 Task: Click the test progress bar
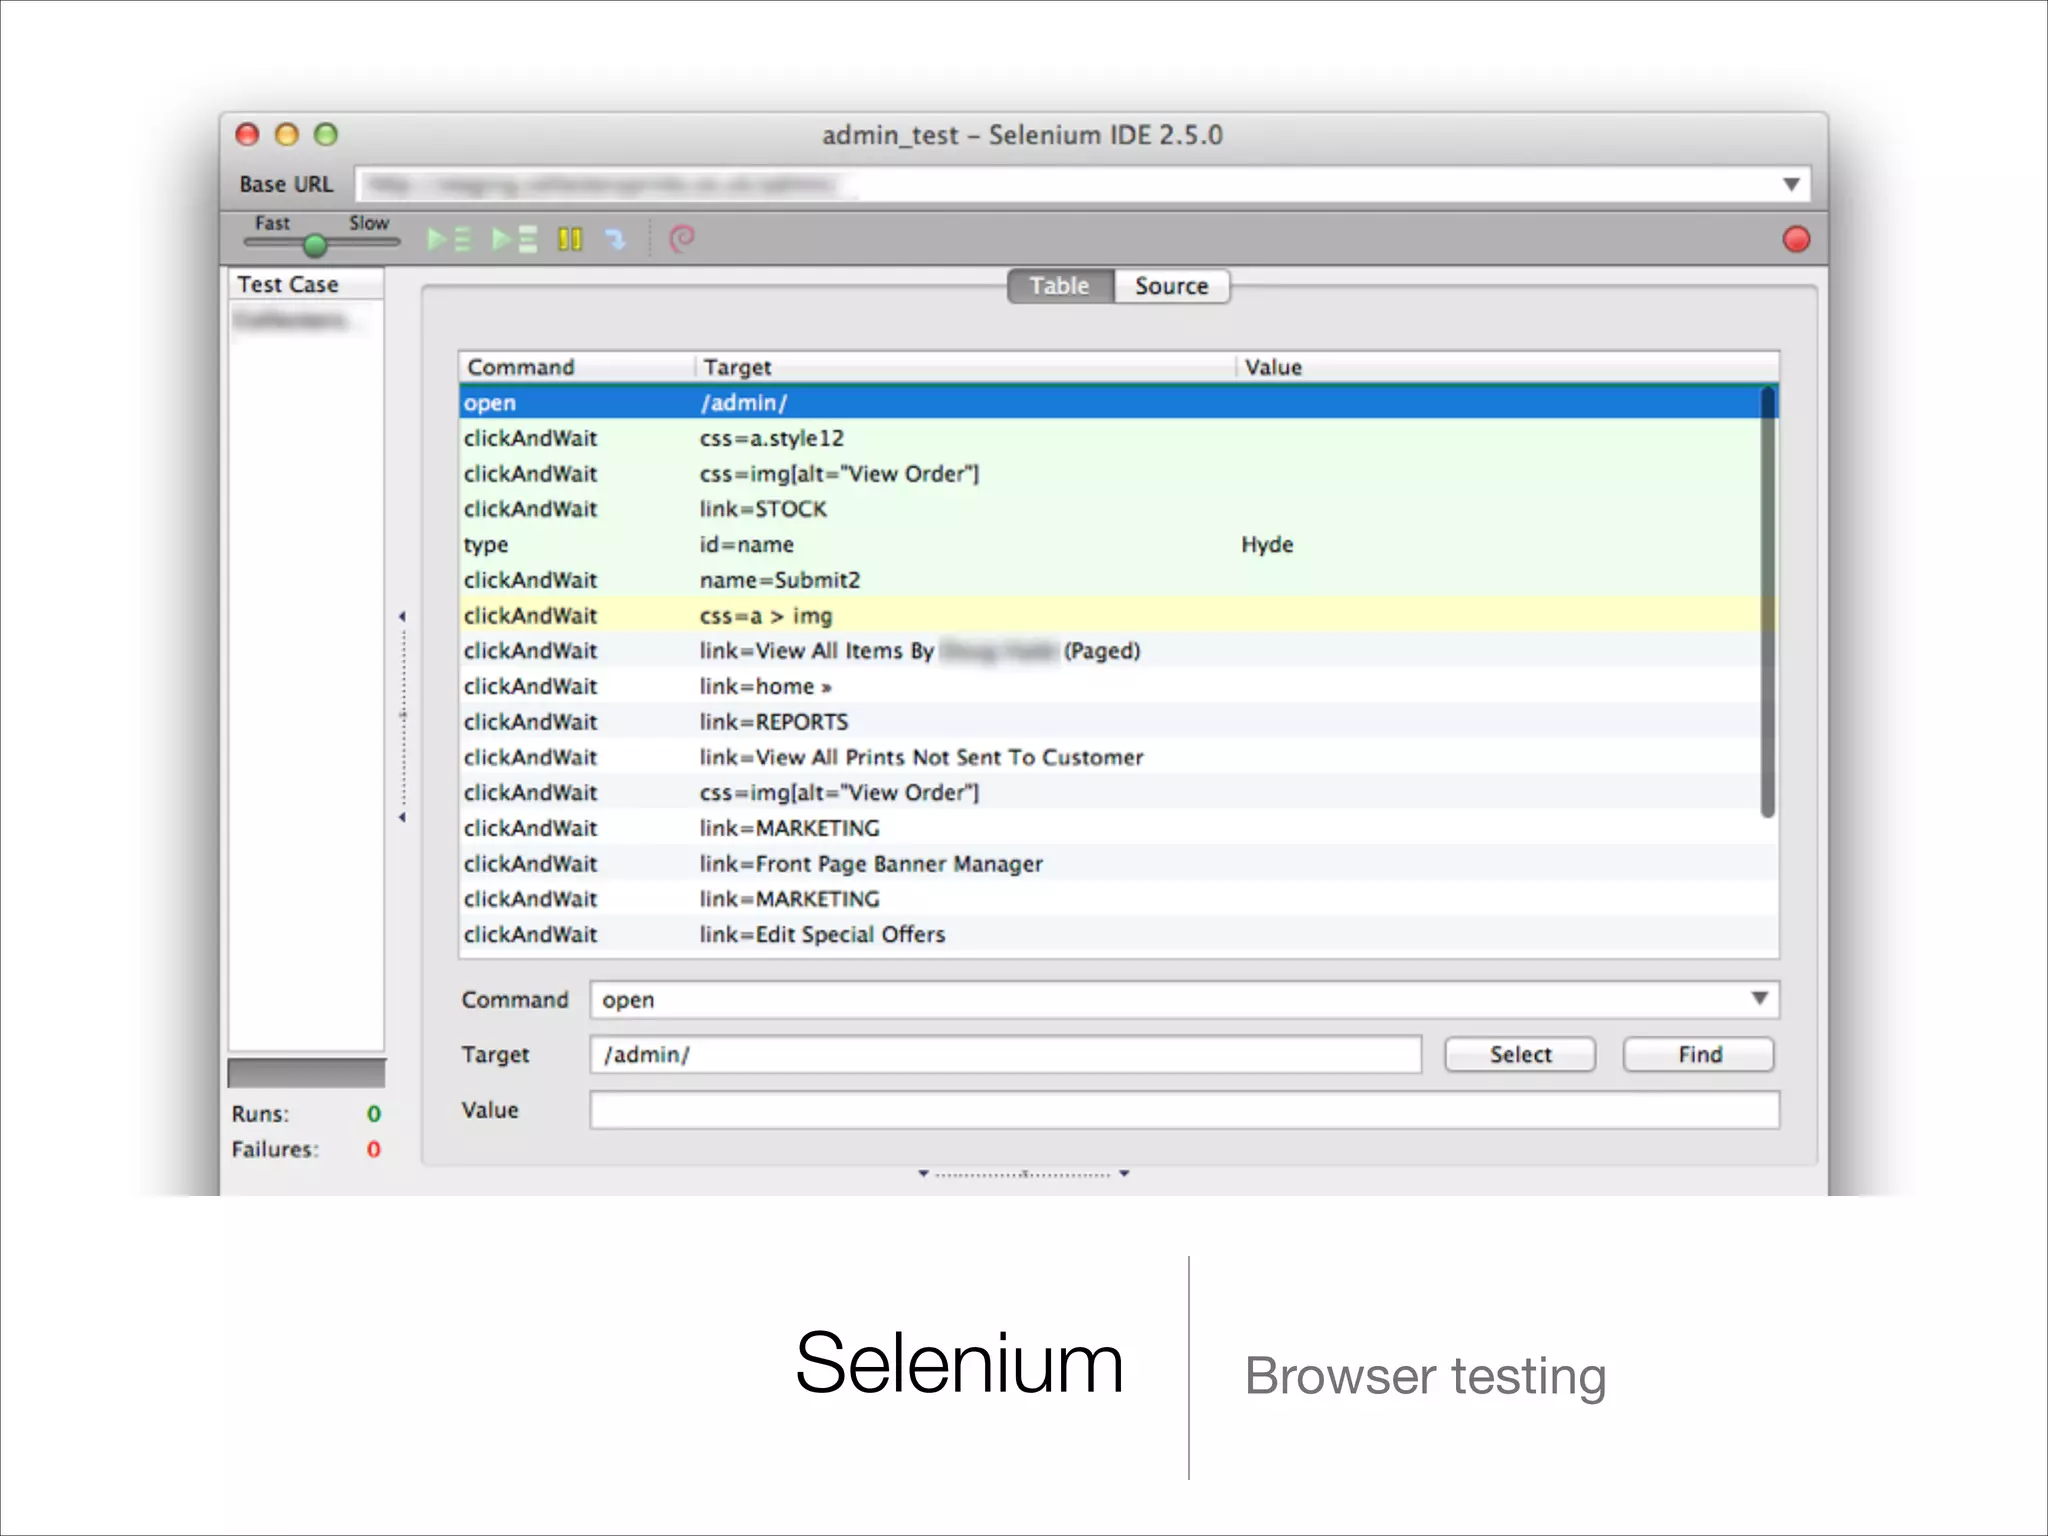pyautogui.click(x=306, y=1073)
